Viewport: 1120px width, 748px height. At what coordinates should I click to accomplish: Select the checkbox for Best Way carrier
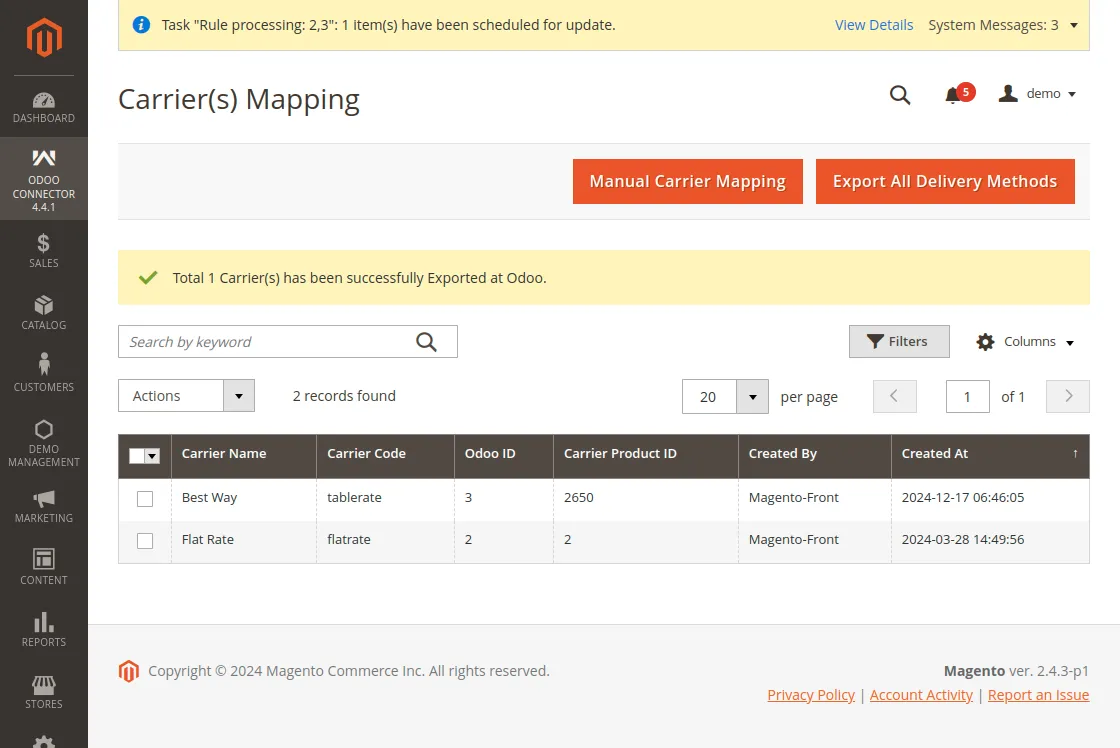tap(145, 498)
